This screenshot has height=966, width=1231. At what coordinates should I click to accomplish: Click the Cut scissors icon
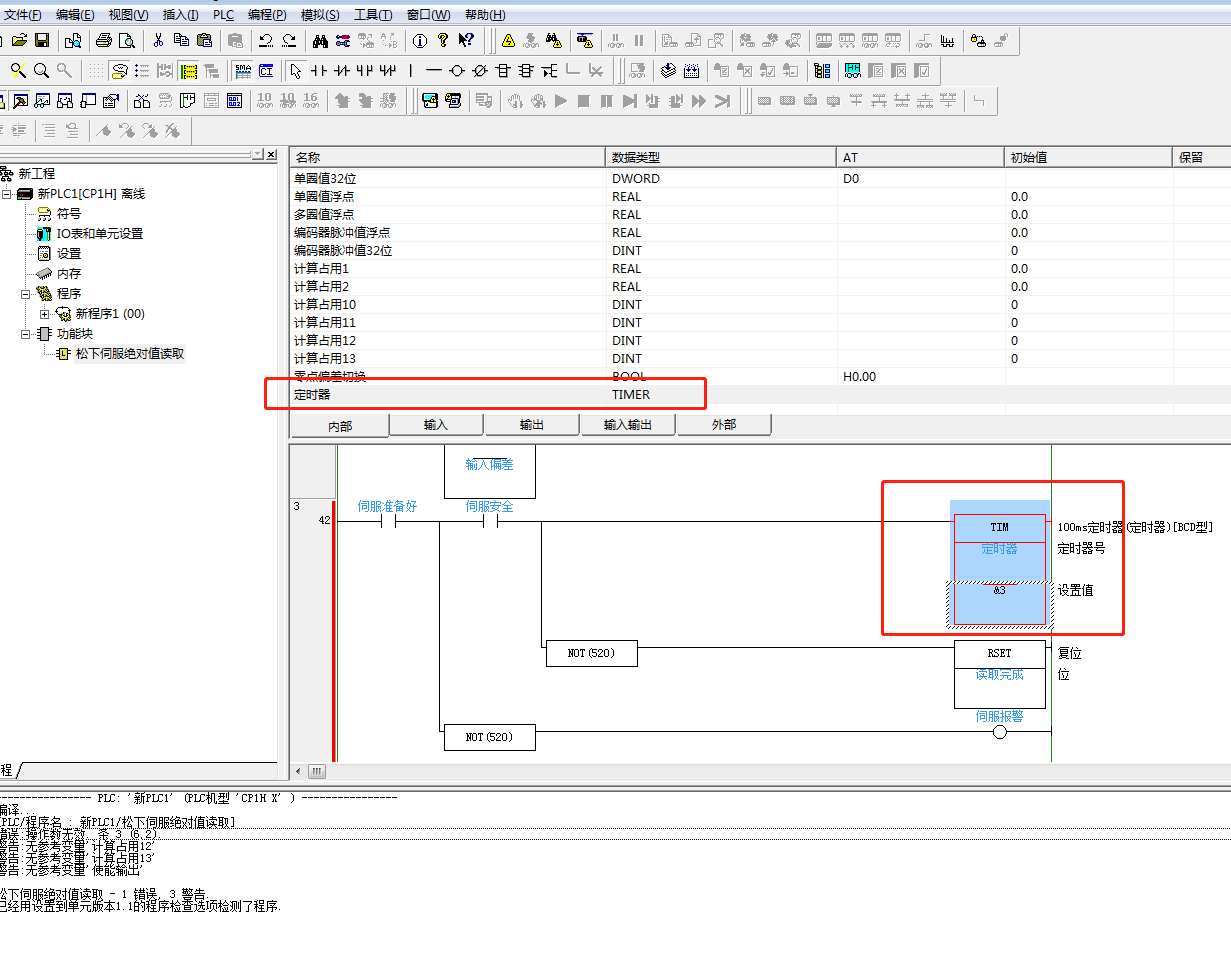157,41
